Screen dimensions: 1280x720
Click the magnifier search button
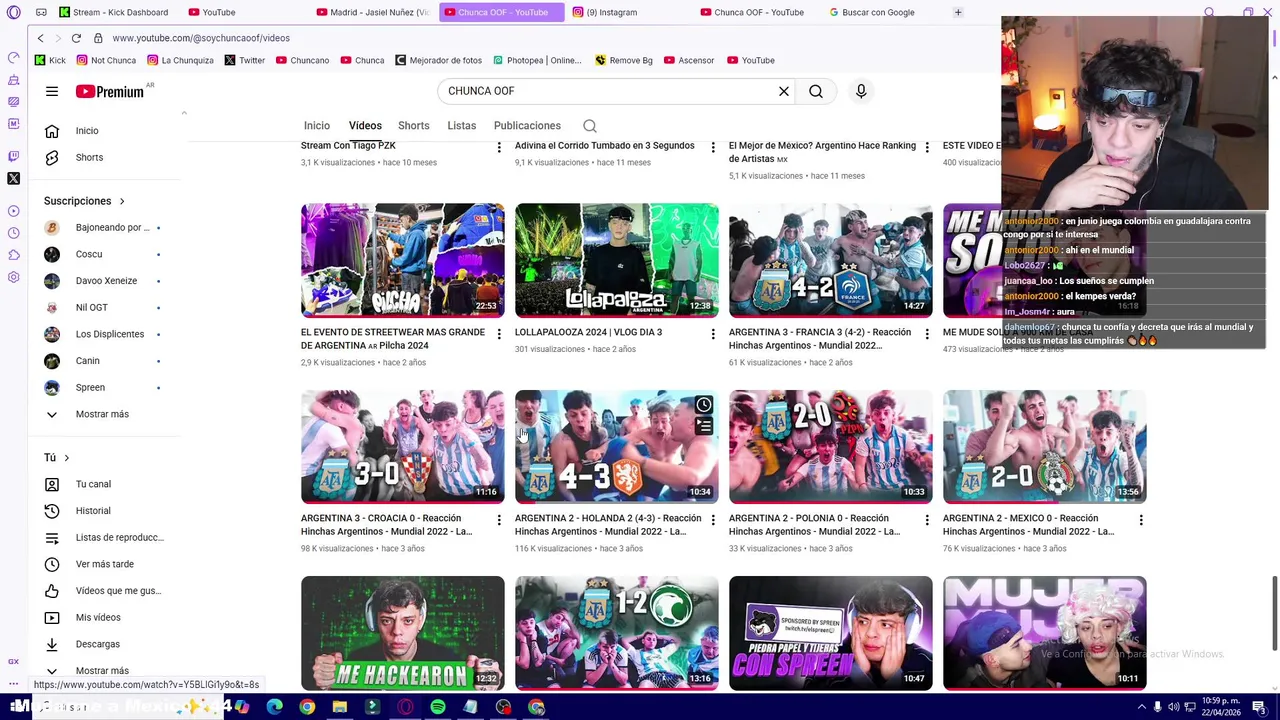tap(816, 91)
